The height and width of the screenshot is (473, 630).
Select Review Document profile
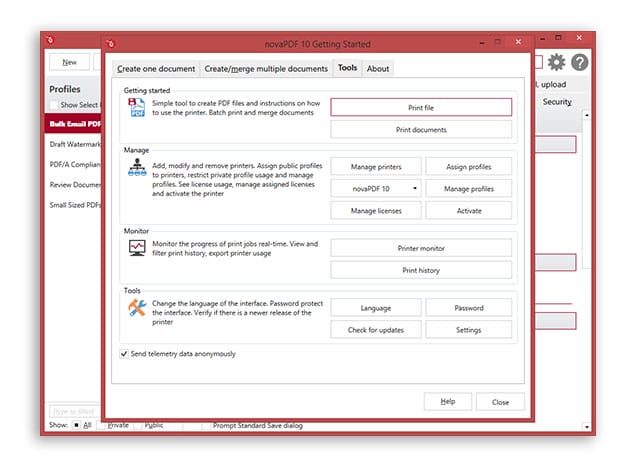click(x=74, y=184)
